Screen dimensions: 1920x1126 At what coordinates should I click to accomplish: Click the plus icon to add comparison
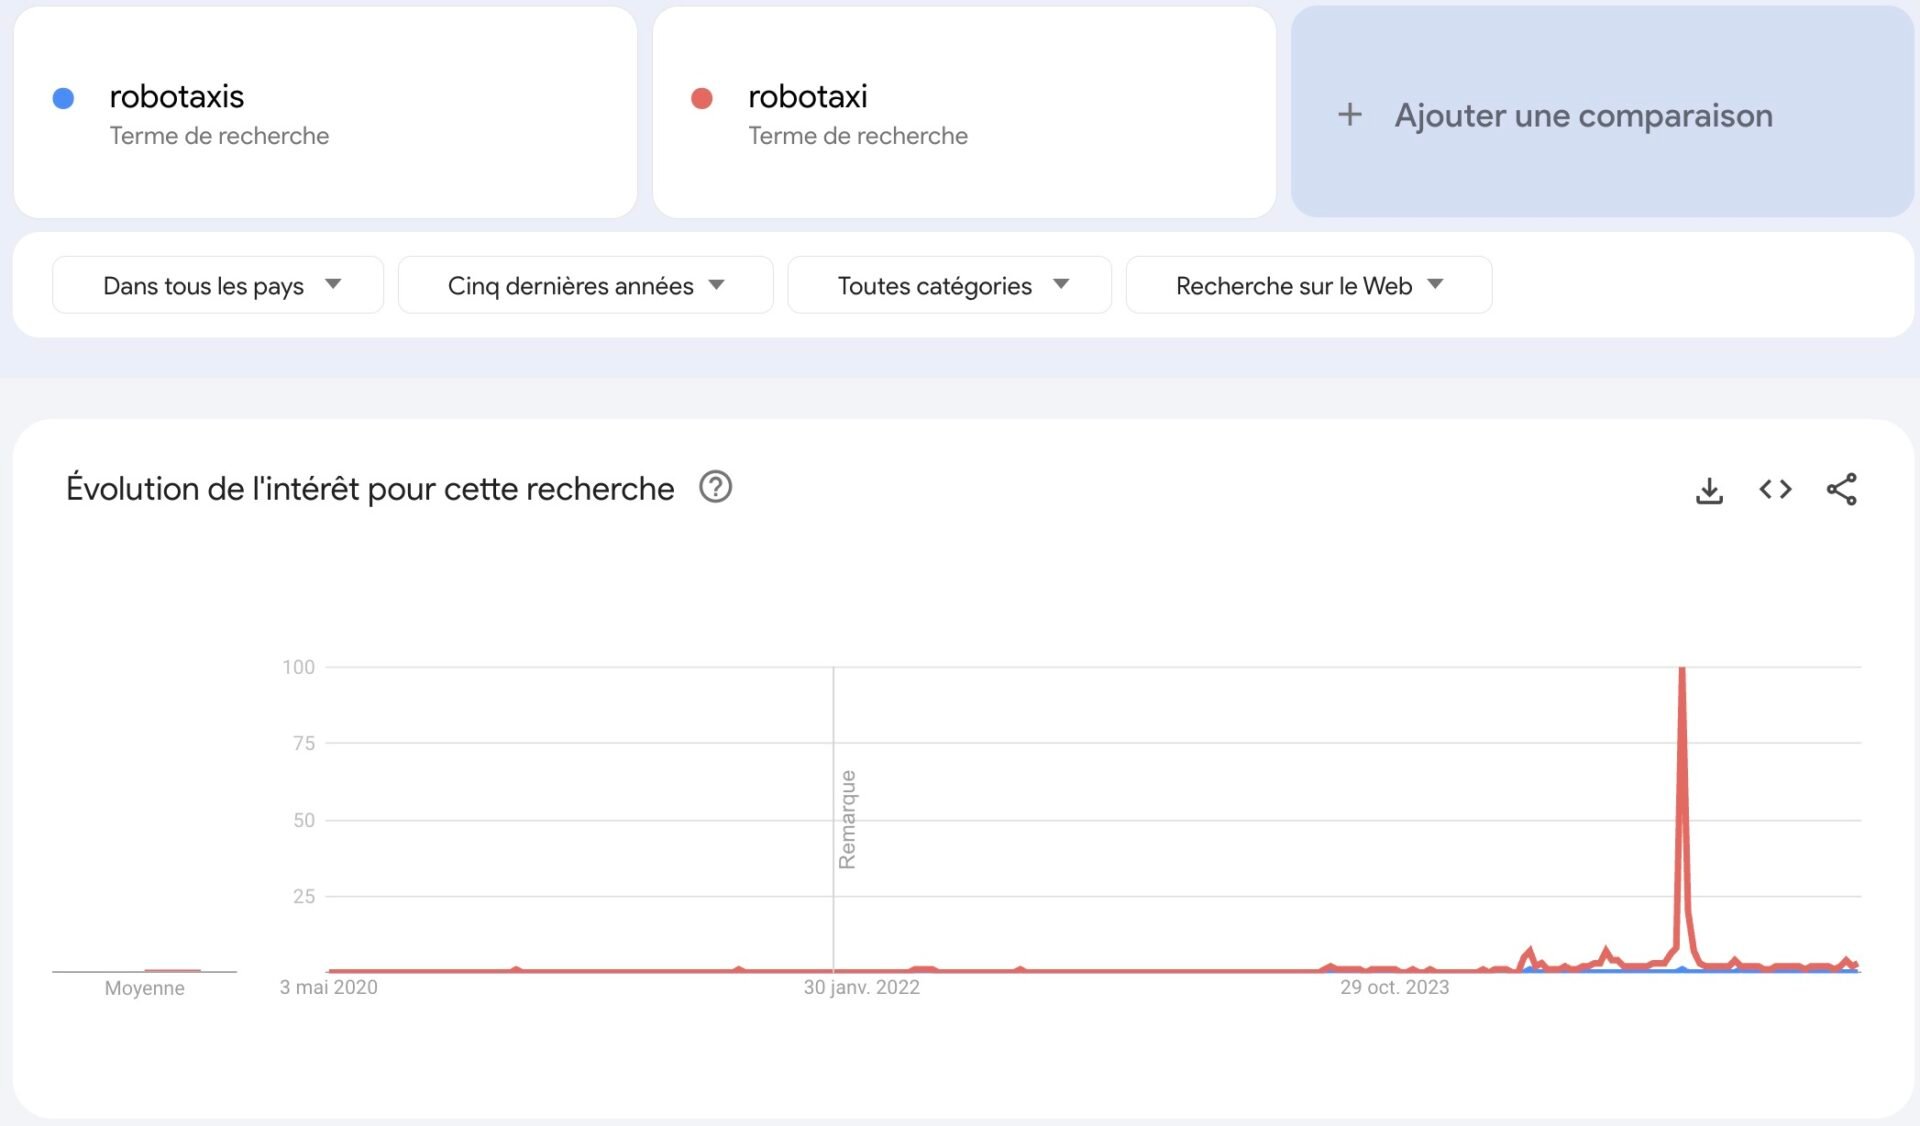1349,115
